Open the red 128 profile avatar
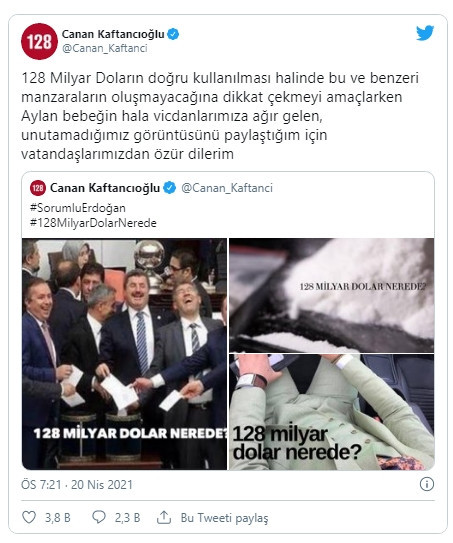This screenshot has height=543, width=453. pyautogui.click(x=39, y=41)
